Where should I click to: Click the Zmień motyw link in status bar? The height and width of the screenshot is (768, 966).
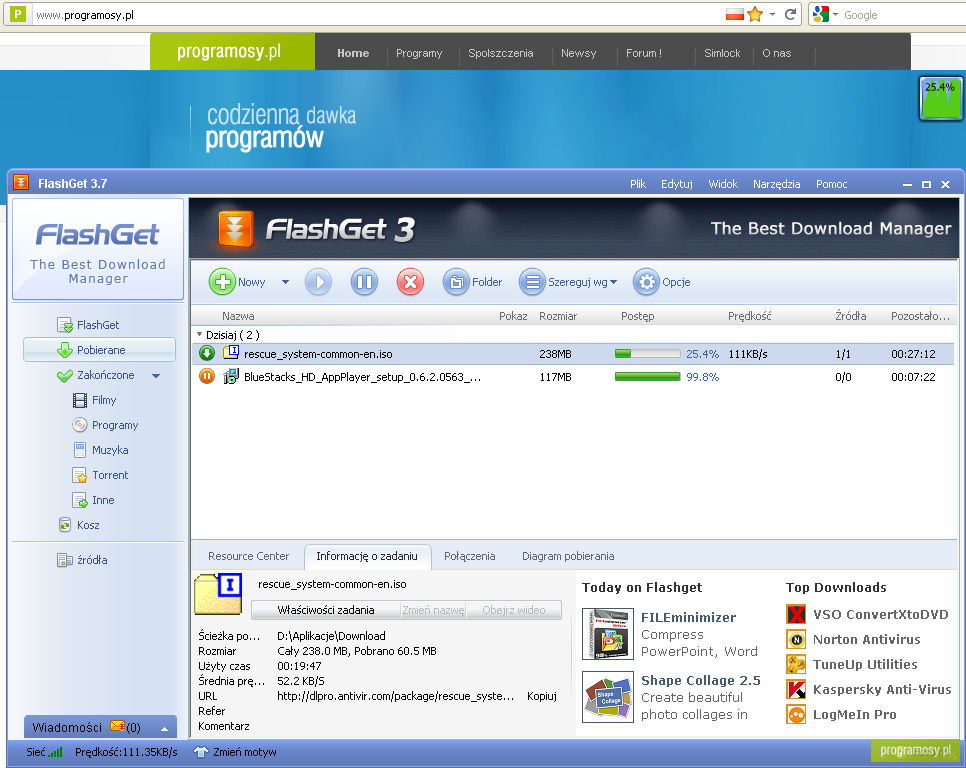[x=245, y=752]
